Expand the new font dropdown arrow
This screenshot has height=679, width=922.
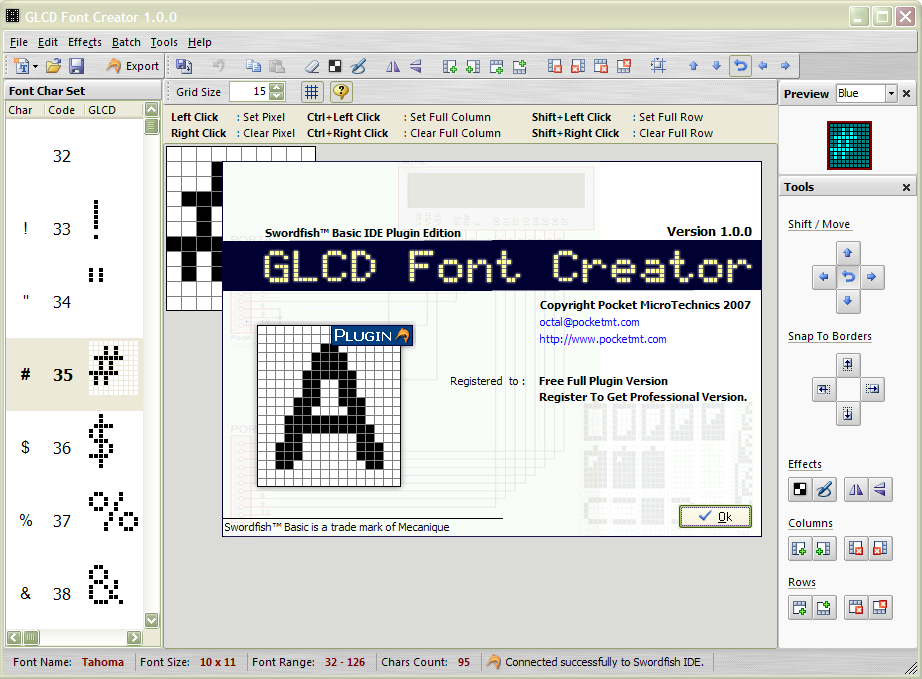click(35, 66)
